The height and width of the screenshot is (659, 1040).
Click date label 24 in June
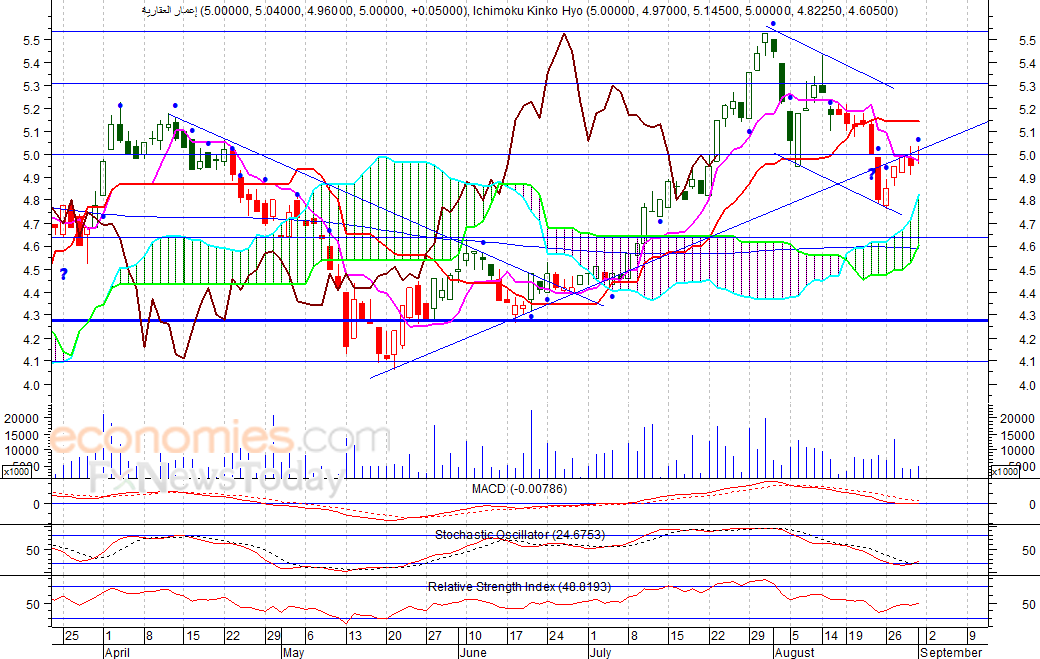pos(556,636)
